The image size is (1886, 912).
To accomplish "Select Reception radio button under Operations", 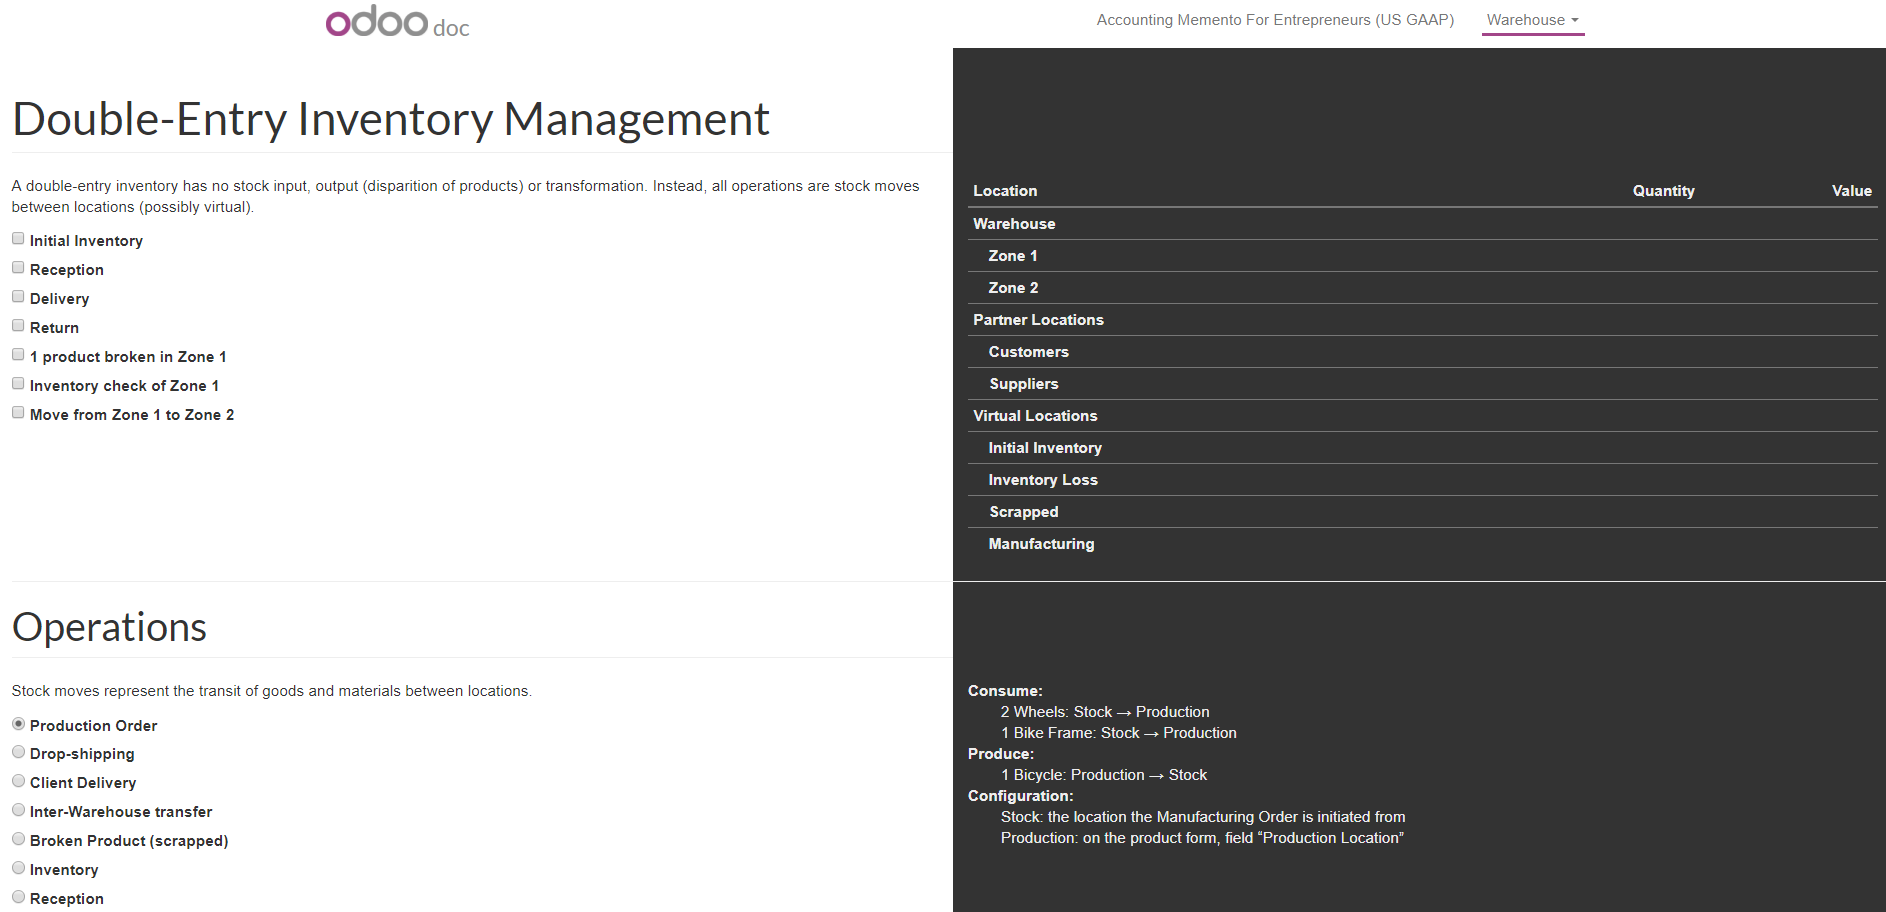I will tap(18, 897).
